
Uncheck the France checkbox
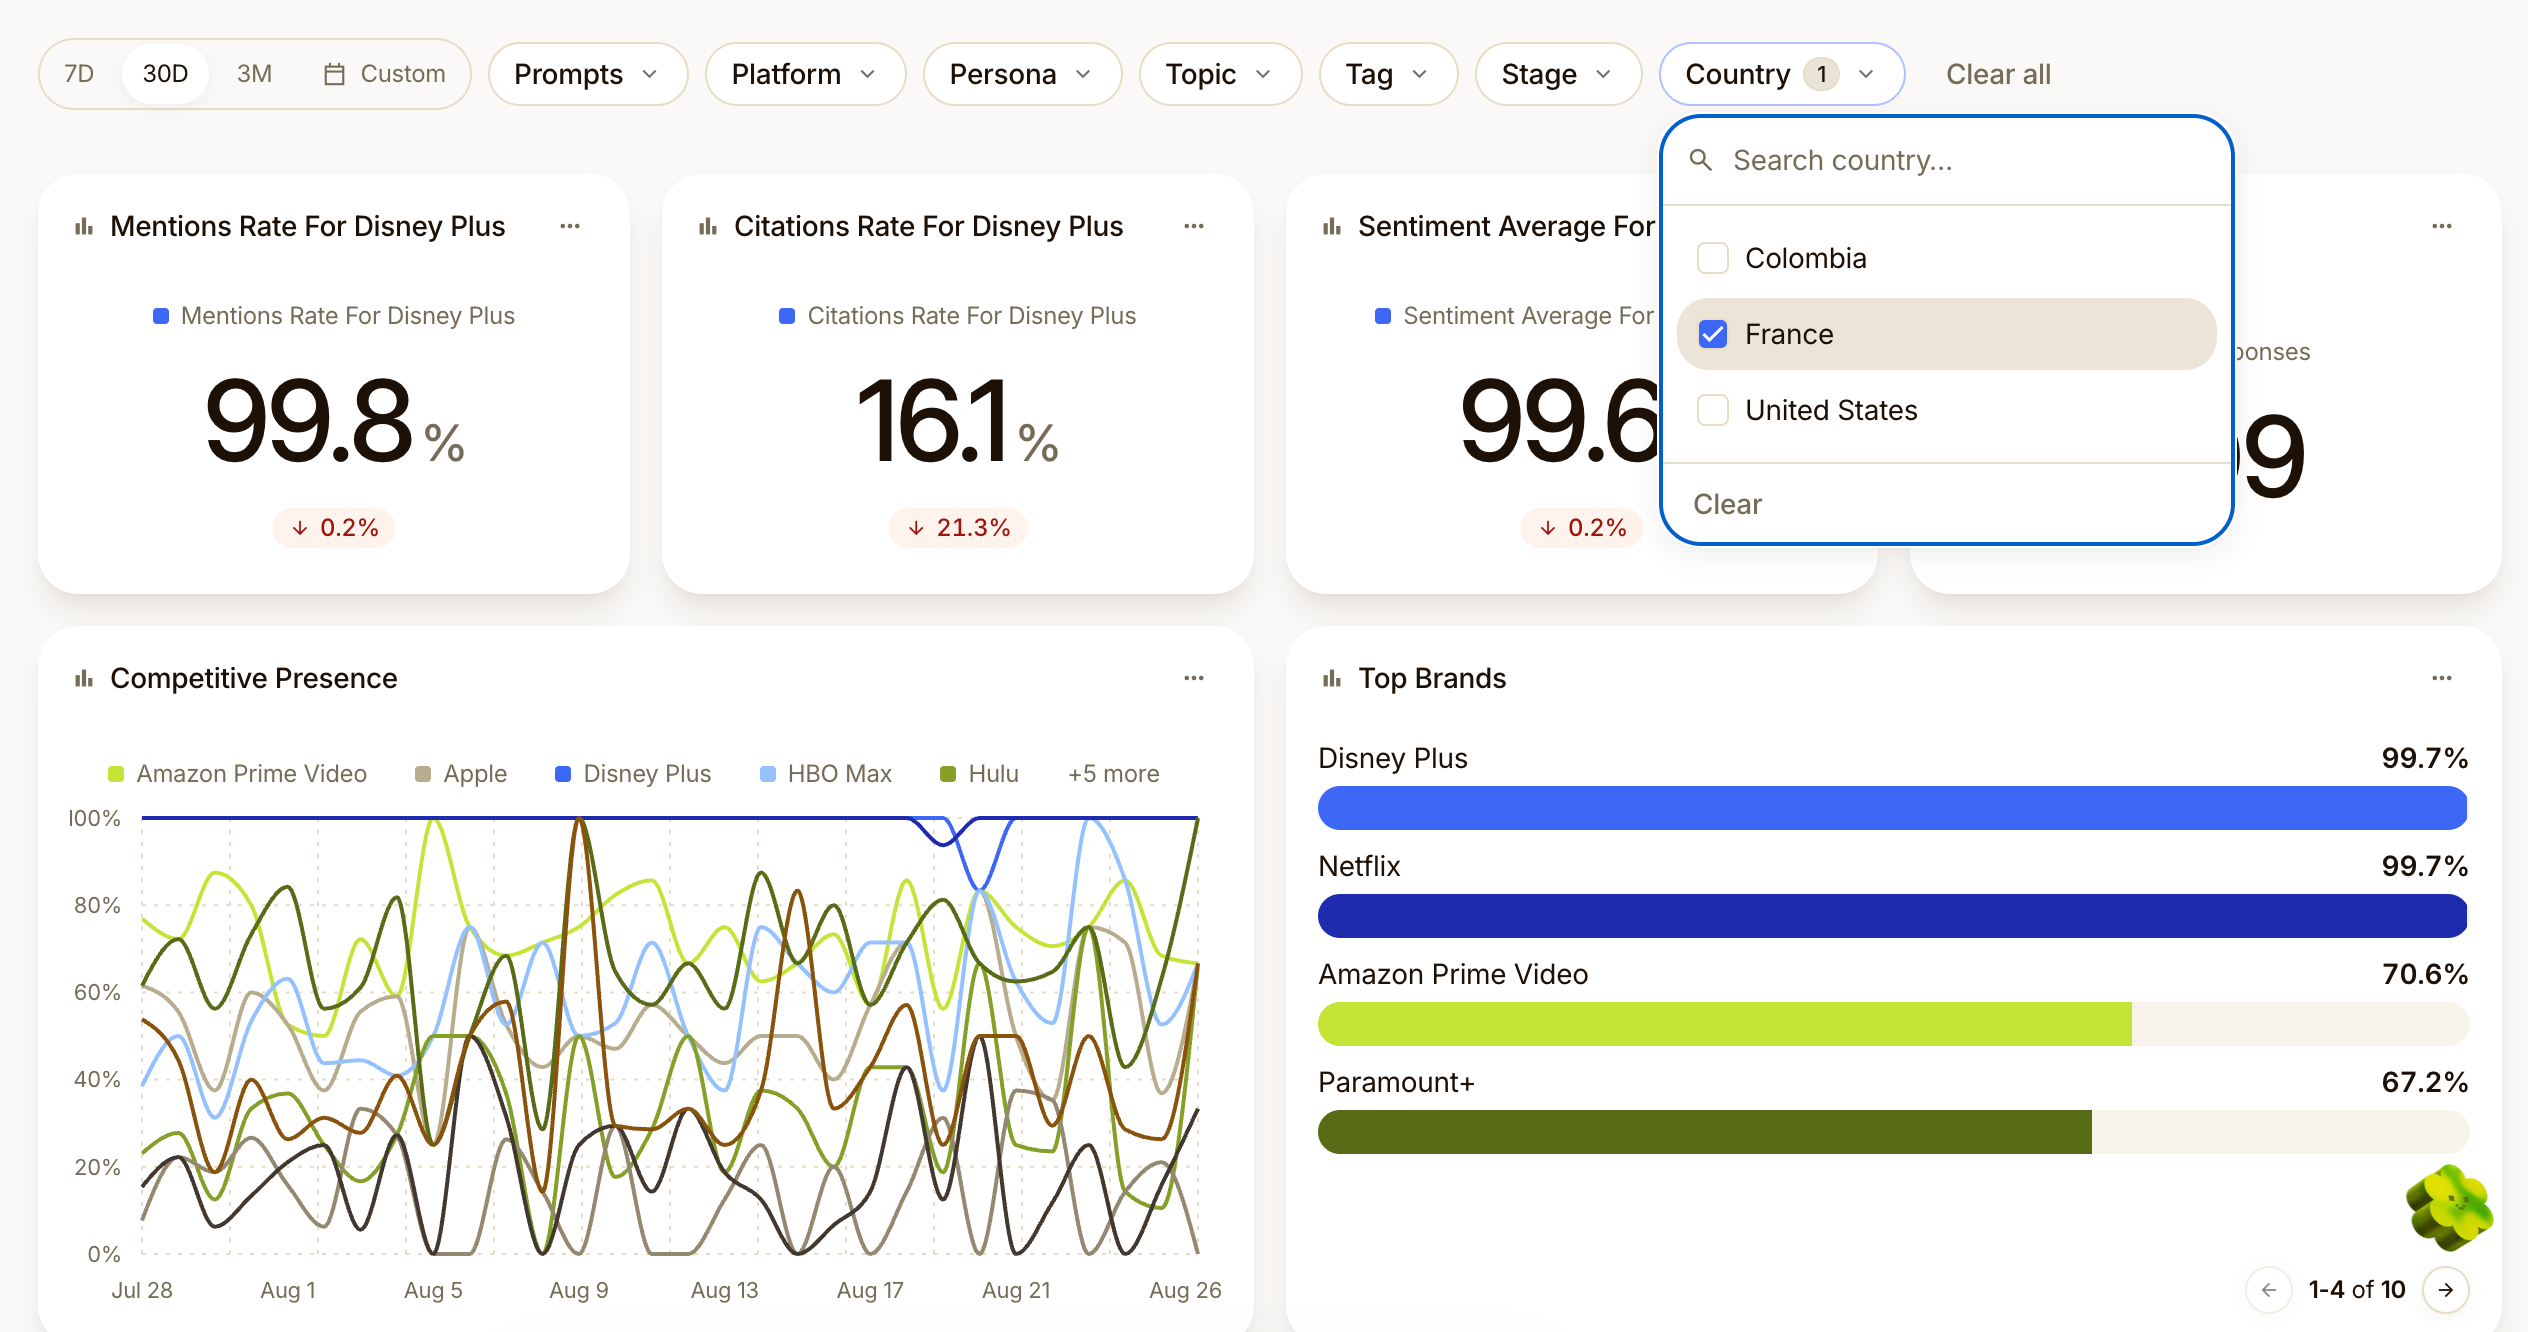(1713, 334)
